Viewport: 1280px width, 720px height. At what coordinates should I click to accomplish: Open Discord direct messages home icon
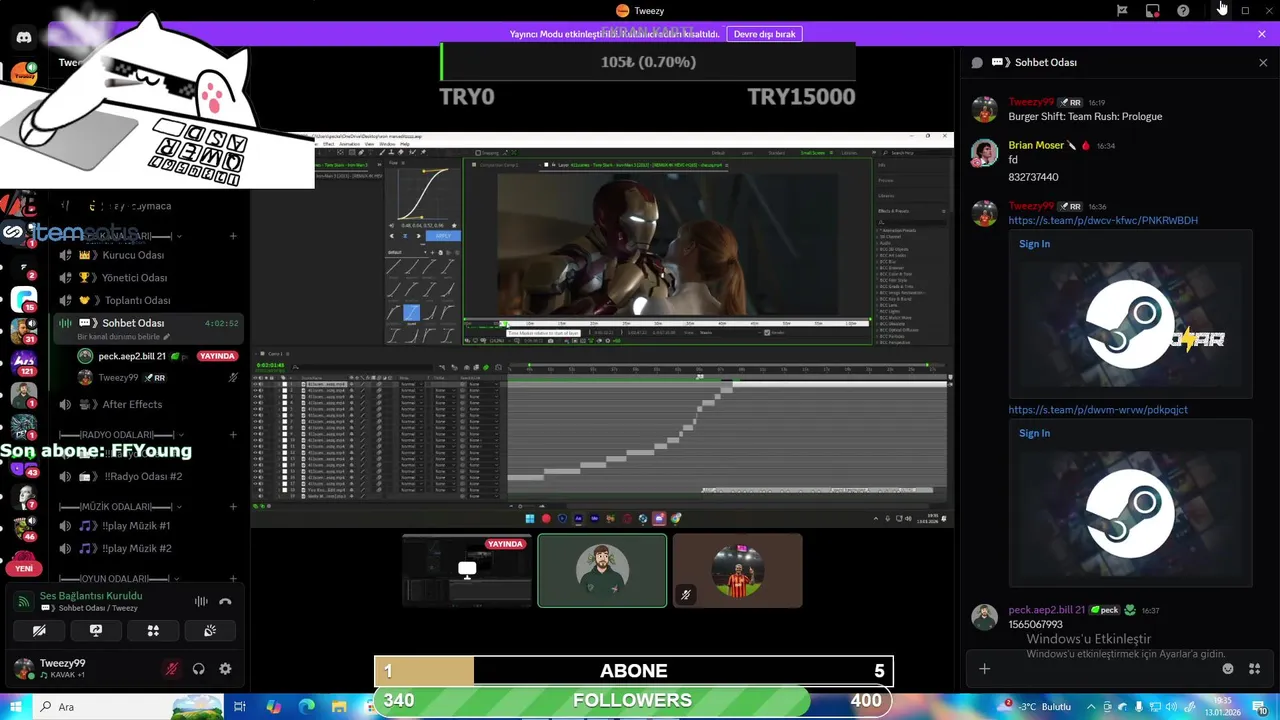24,37
